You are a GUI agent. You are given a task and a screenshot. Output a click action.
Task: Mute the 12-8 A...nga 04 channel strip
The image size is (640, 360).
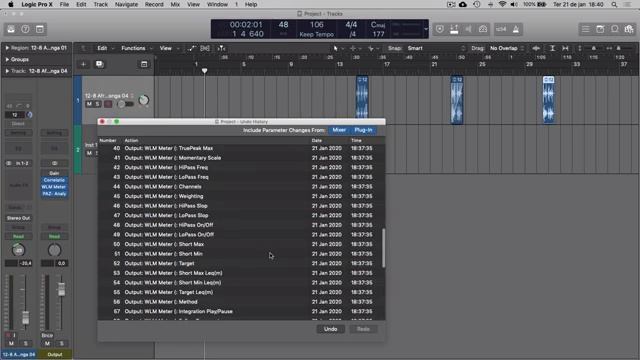11,344
